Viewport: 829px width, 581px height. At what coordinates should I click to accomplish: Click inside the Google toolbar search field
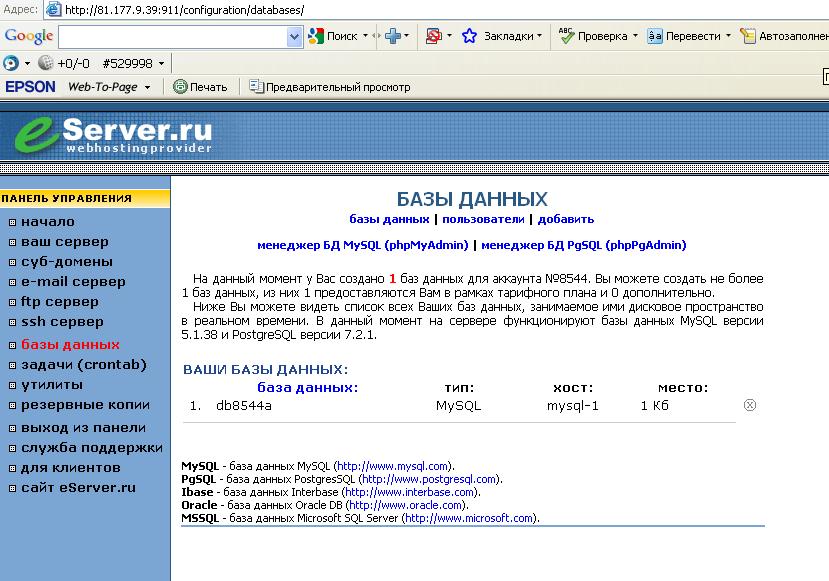tap(173, 37)
